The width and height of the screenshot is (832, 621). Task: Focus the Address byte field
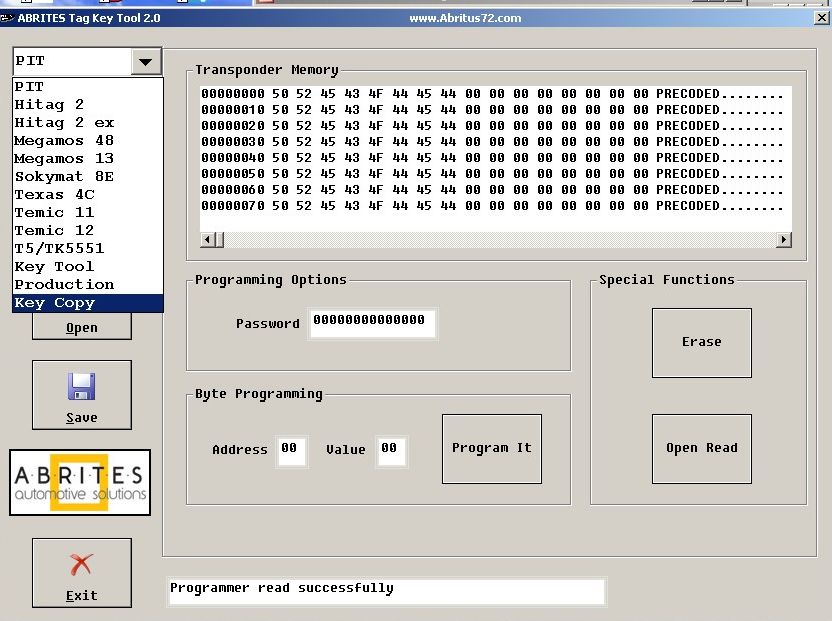click(x=291, y=451)
